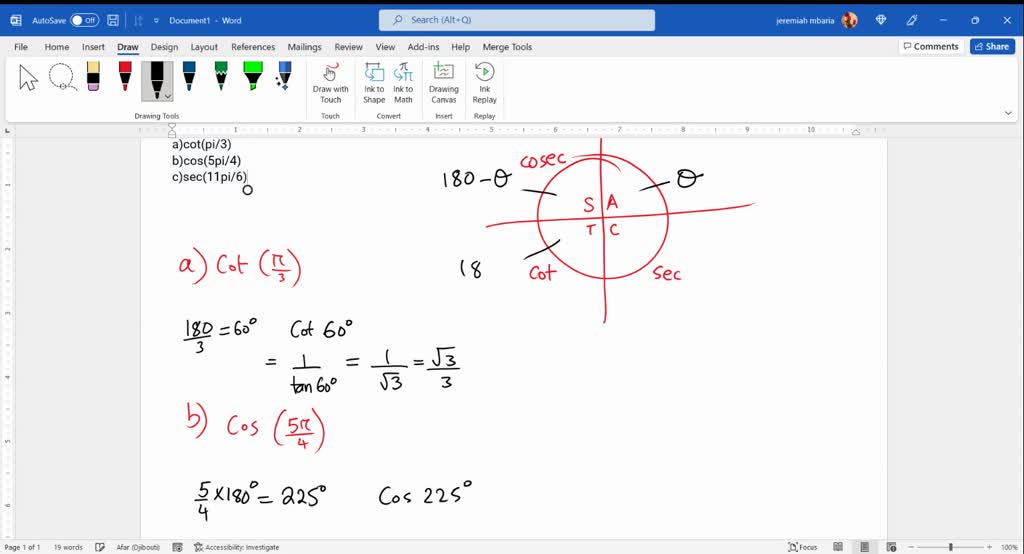Click the zoom out minus button
This screenshot has width=1024, height=554.
click(911, 547)
